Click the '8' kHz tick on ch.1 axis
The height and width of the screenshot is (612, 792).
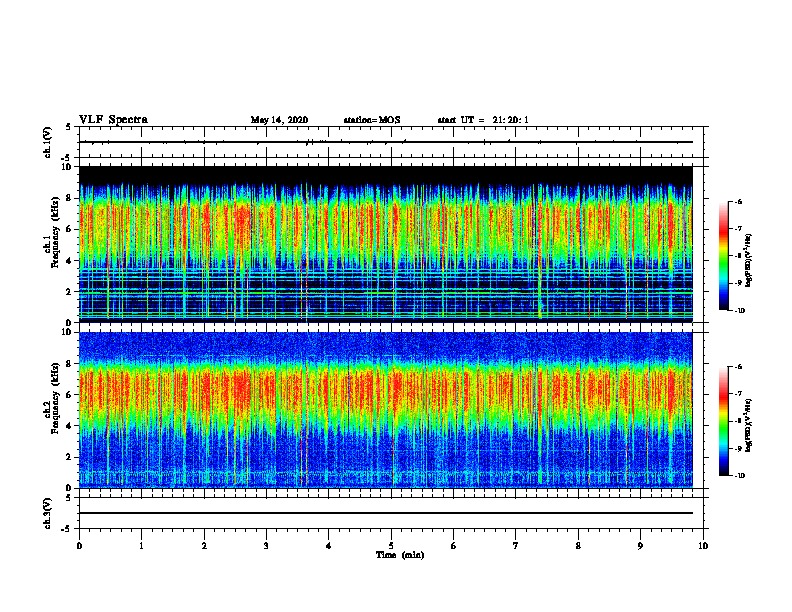coord(69,198)
